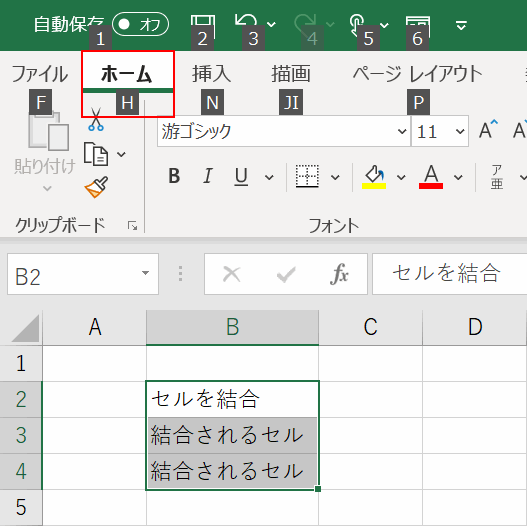Open the fill color dropdown arrow
Viewport: 527px width, 526px height.
point(401,177)
